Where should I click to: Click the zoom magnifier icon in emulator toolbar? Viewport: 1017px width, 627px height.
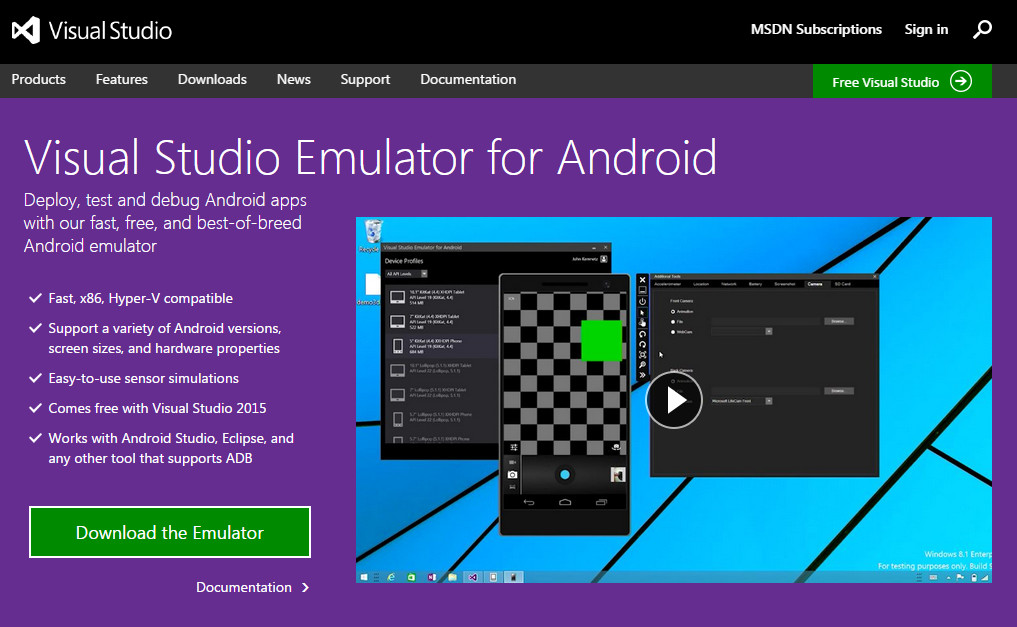click(643, 364)
